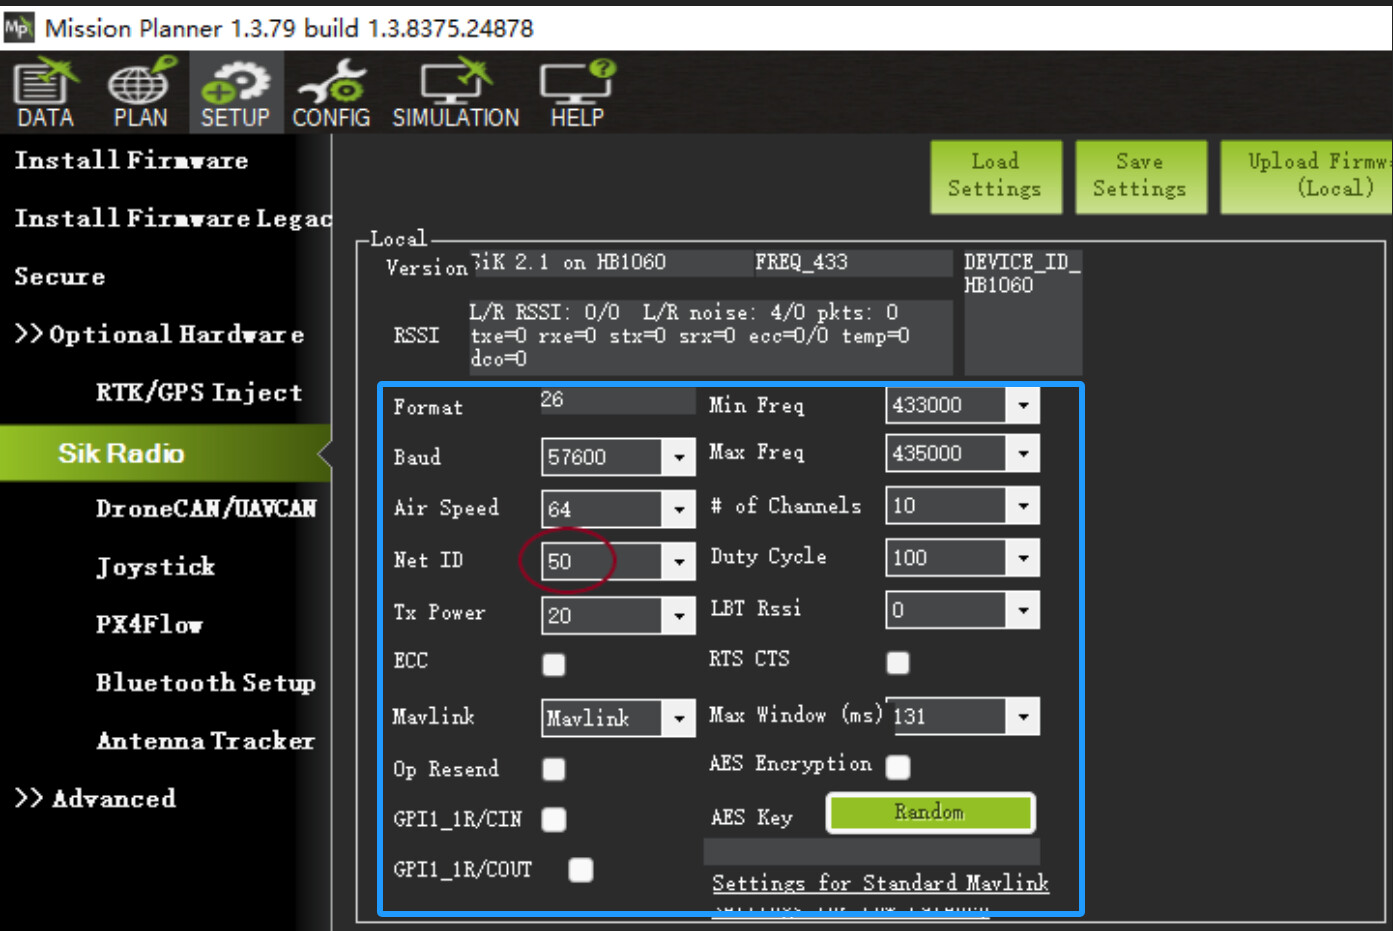Open the Joystick setup page

(x=156, y=566)
